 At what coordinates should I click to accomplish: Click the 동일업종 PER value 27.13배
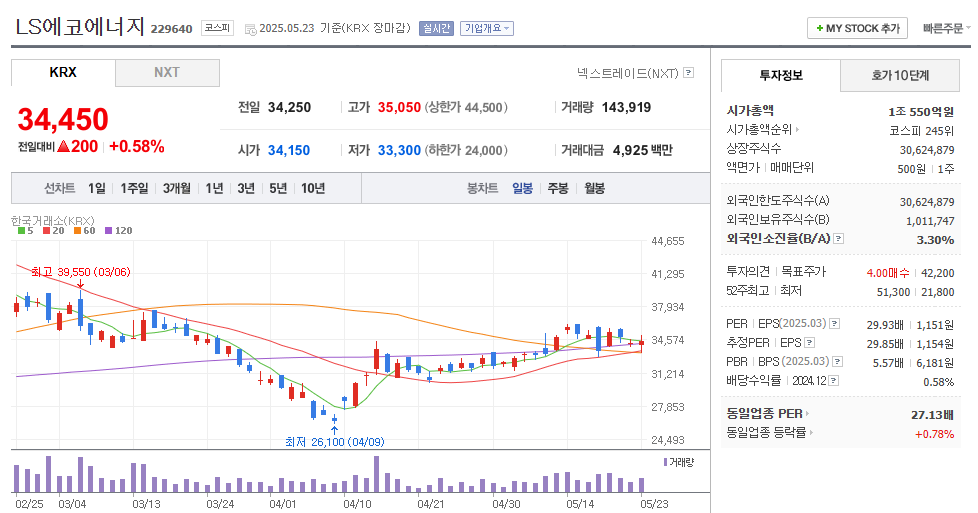click(x=932, y=414)
